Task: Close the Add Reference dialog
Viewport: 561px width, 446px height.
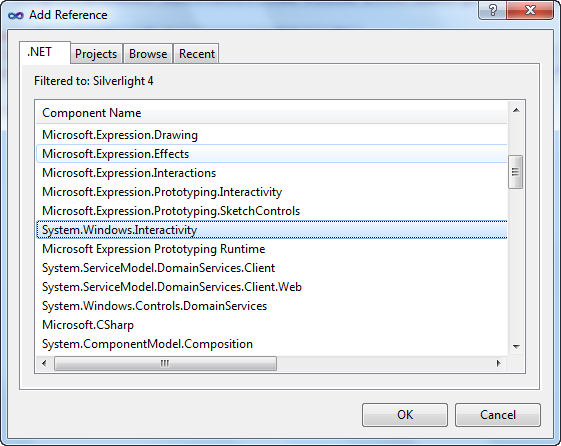Action: point(530,10)
